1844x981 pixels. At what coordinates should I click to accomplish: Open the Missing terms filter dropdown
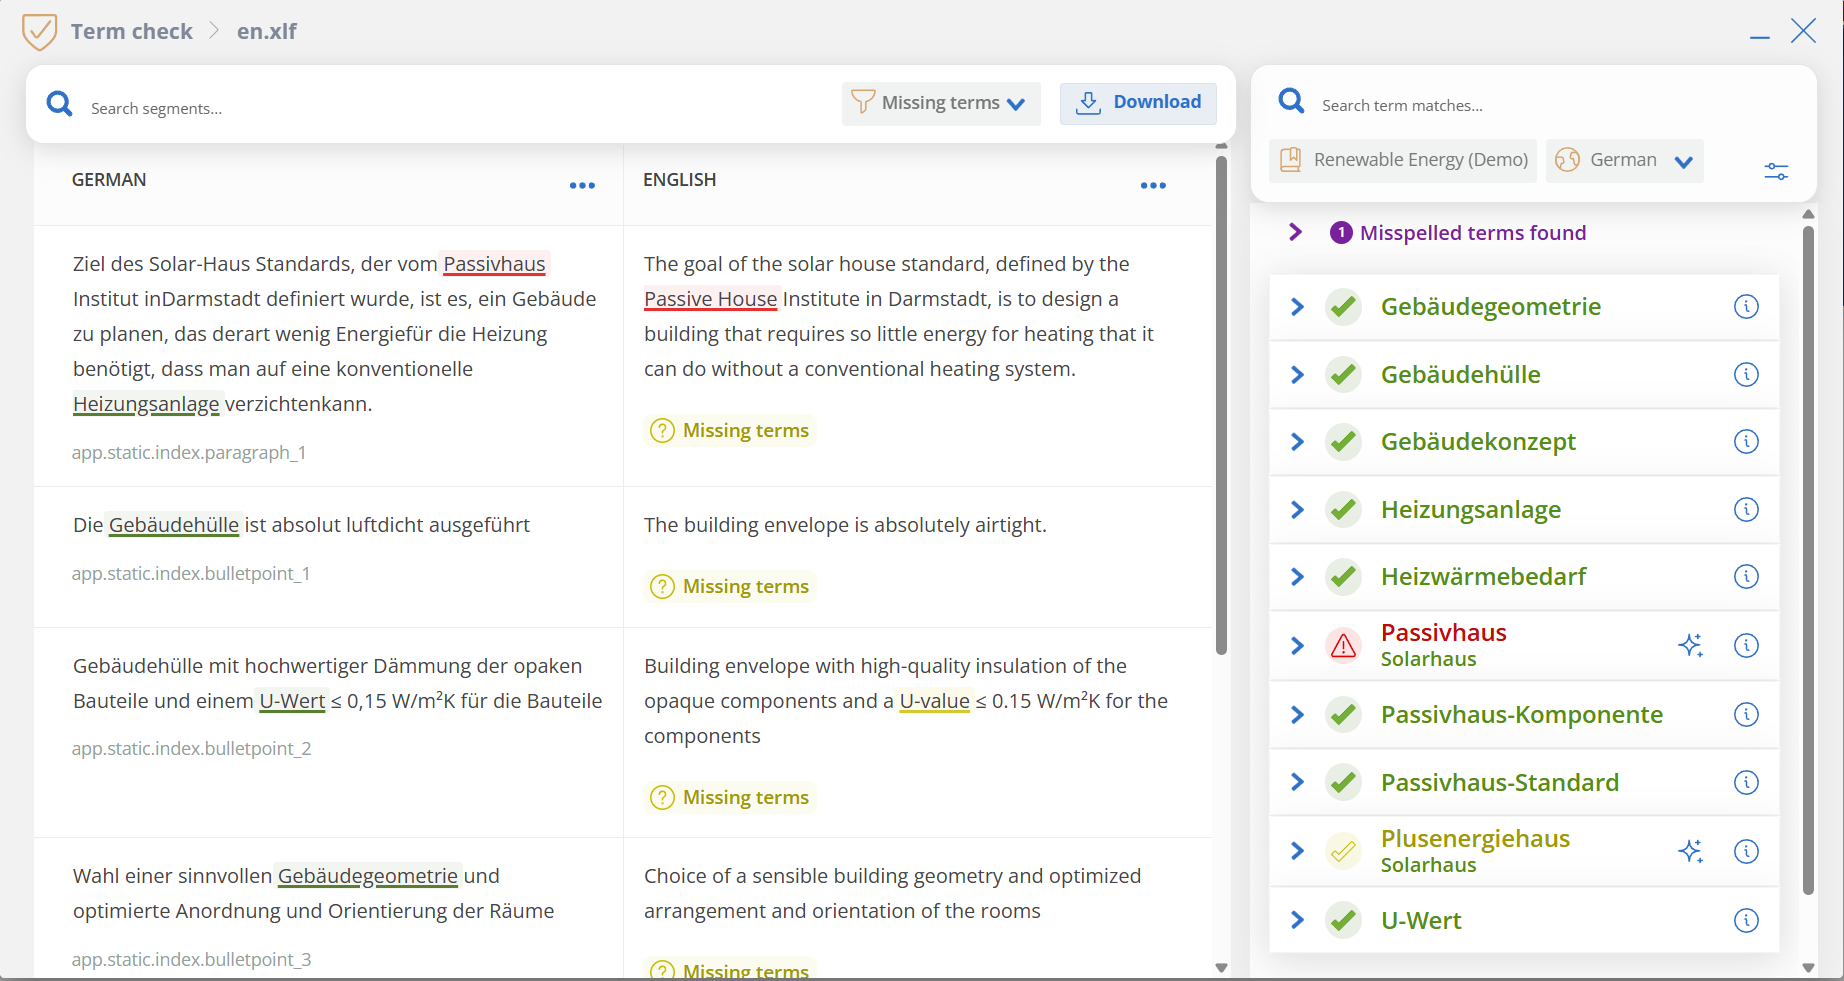(x=941, y=104)
